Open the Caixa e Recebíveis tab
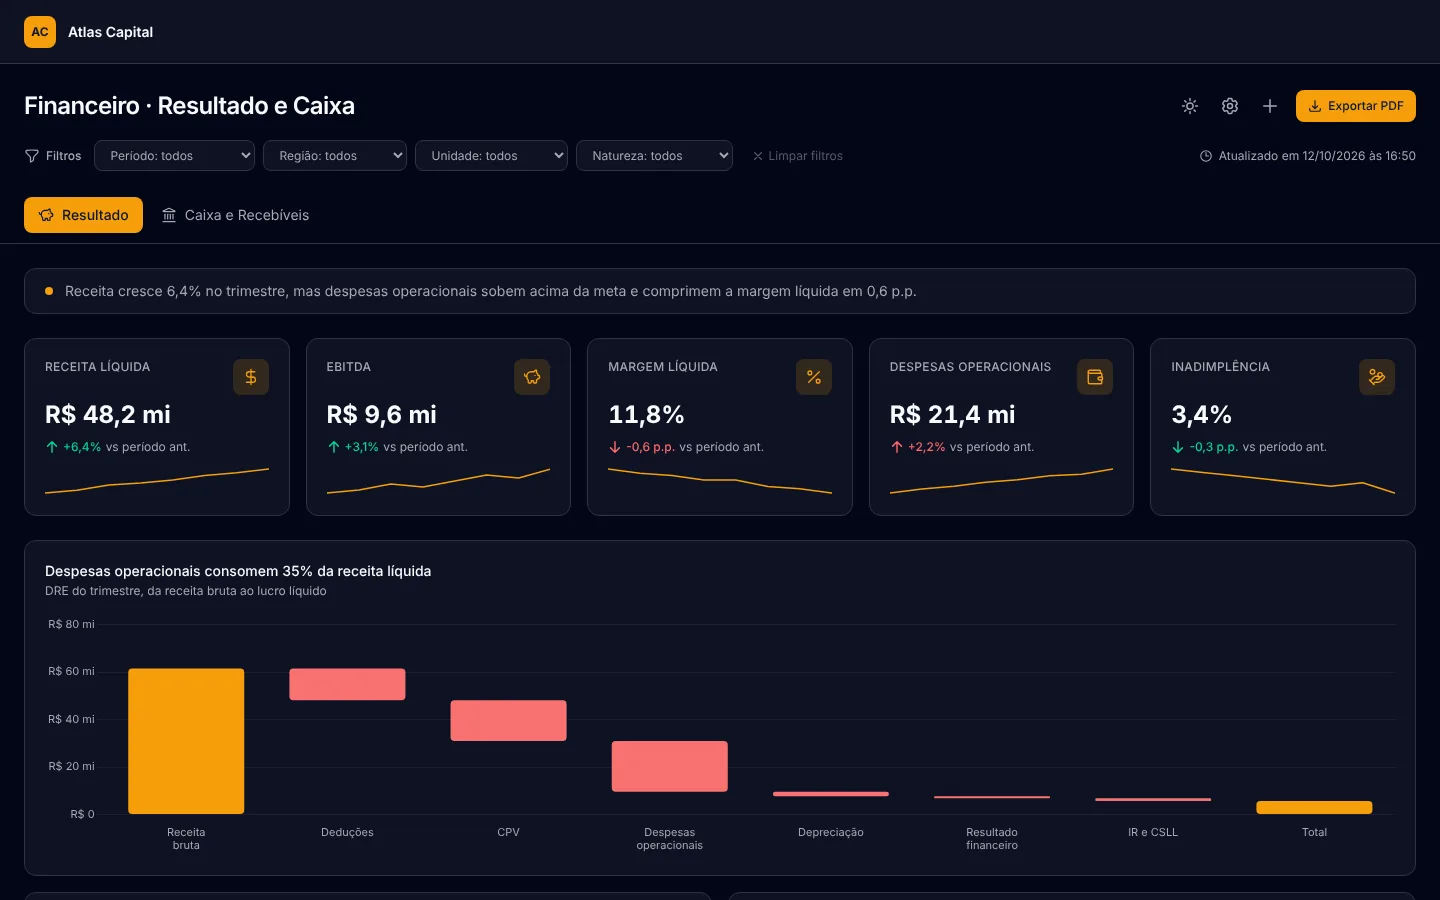Screen dimensions: 1440x900 [236, 215]
